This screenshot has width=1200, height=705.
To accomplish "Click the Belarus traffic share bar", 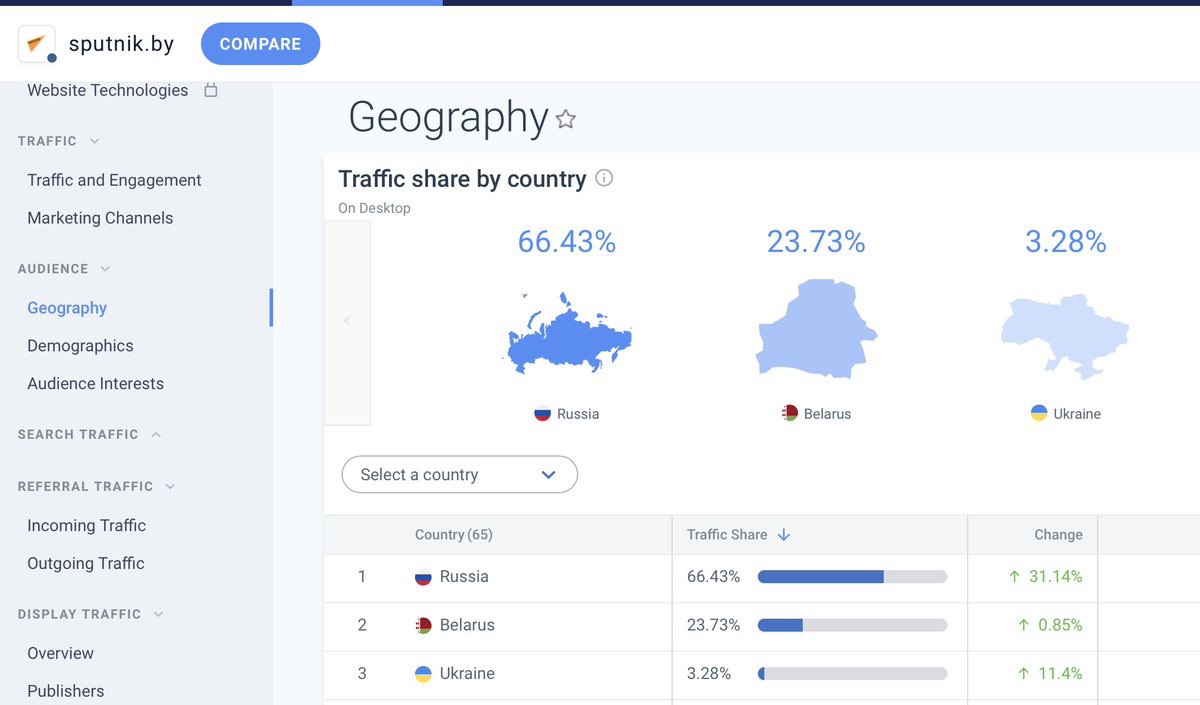I will pyautogui.click(x=852, y=625).
